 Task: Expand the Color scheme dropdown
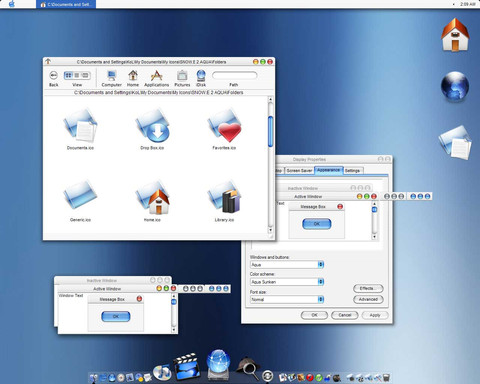[x=287, y=282]
